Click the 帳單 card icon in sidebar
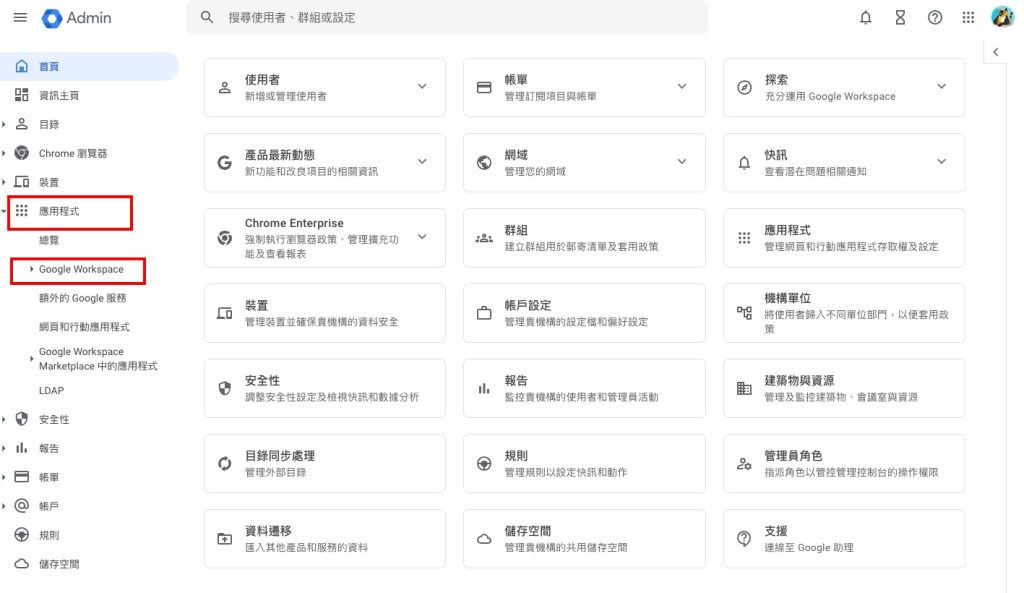This screenshot has width=1024, height=593. 22,477
